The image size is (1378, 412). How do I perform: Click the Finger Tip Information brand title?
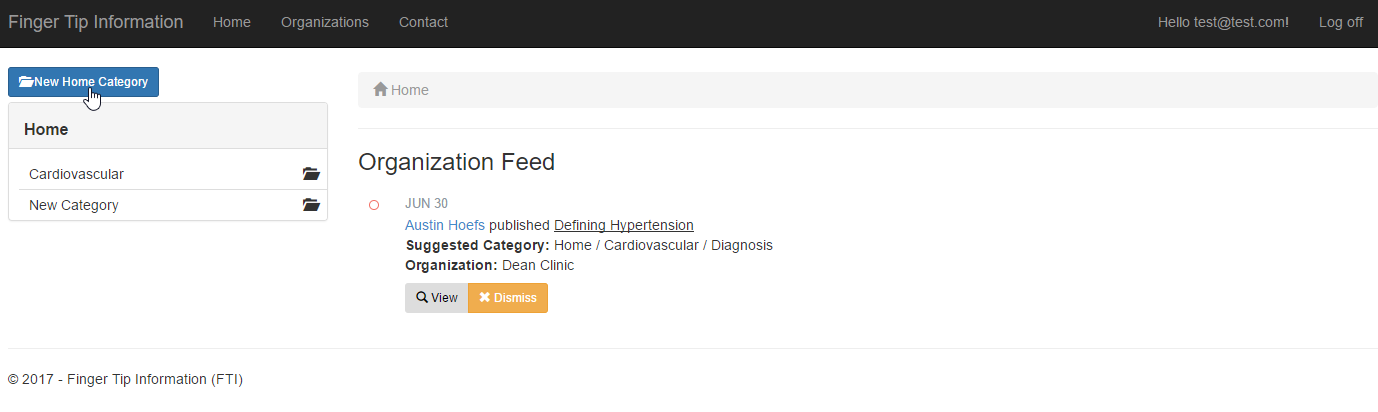pyautogui.click(x=96, y=22)
